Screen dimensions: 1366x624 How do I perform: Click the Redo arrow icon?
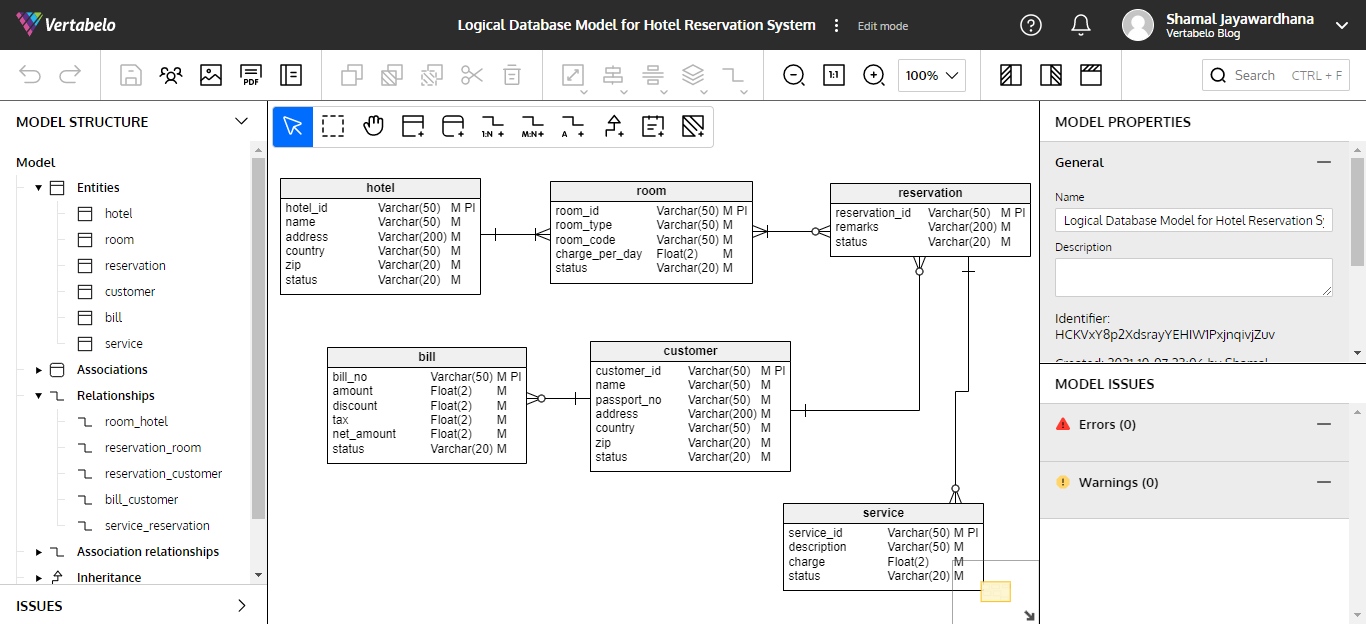[x=70, y=75]
